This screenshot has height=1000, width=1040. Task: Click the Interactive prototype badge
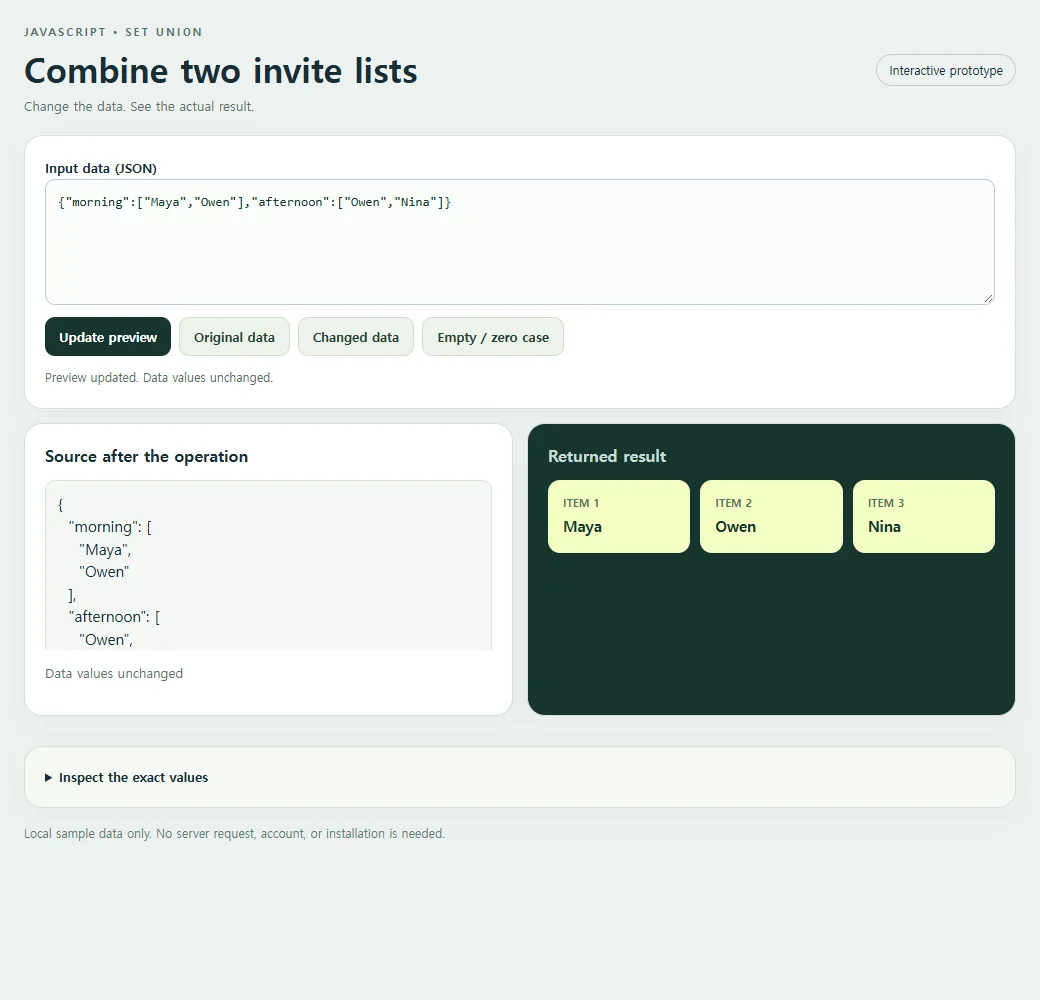click(946, 70)
